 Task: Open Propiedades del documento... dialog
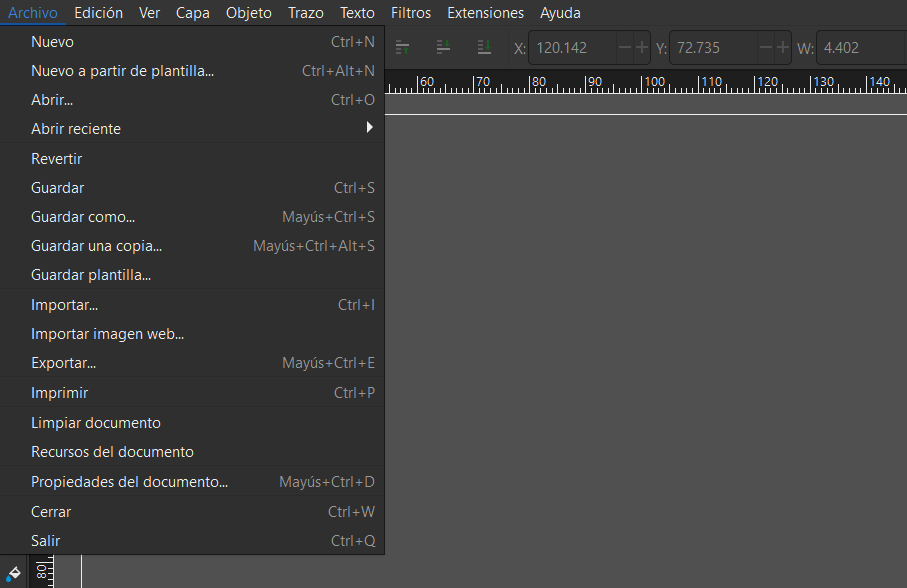[x=192, y=482]
